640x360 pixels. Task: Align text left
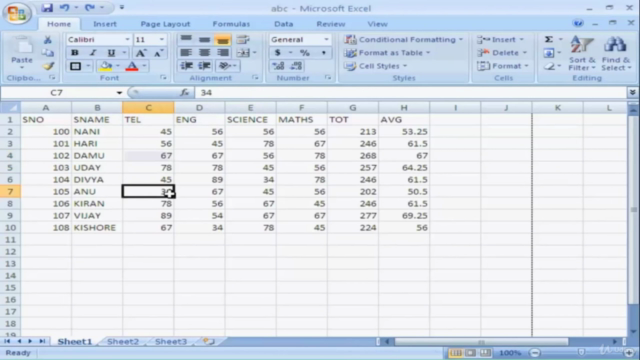pyautogui.click(x=186, y=53)
